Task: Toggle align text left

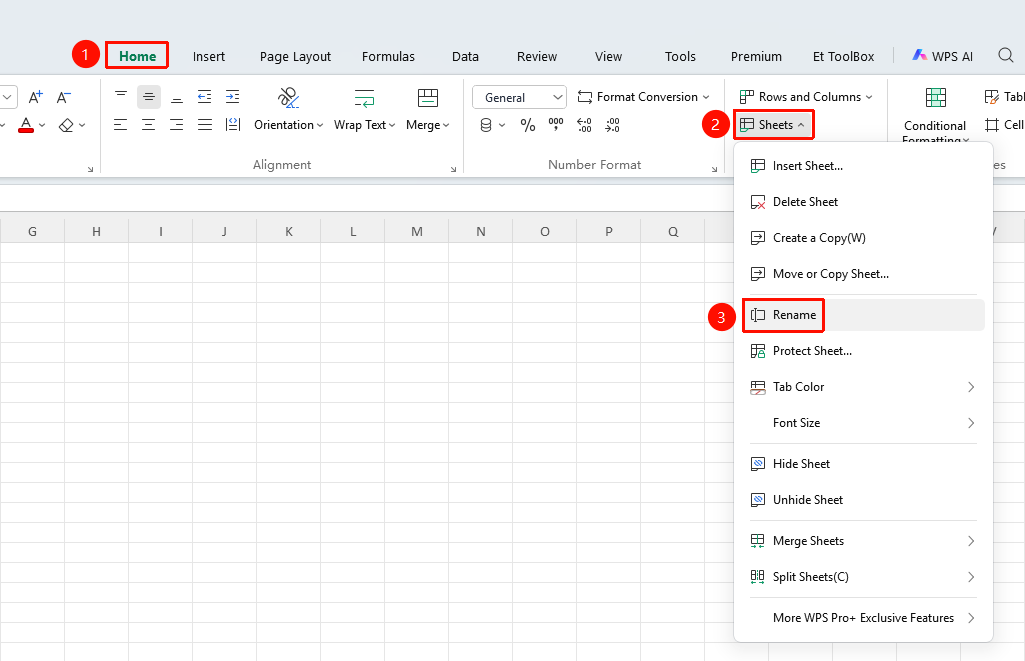Action: coord(121,125)
